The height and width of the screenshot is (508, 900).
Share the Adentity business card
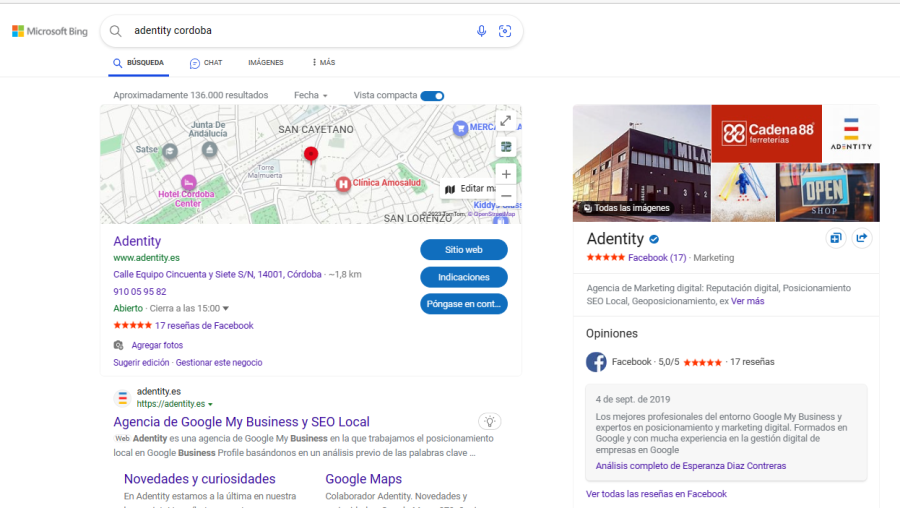862,238
